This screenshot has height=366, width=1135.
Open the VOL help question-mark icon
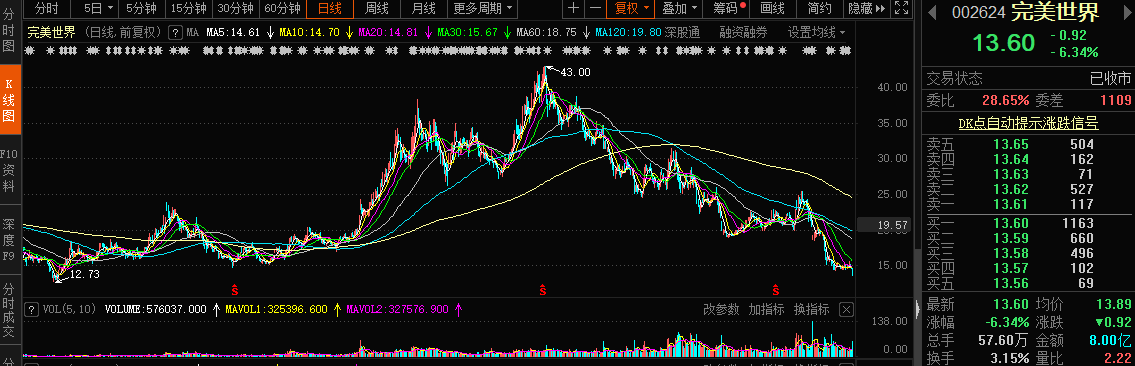pos(31,310)
